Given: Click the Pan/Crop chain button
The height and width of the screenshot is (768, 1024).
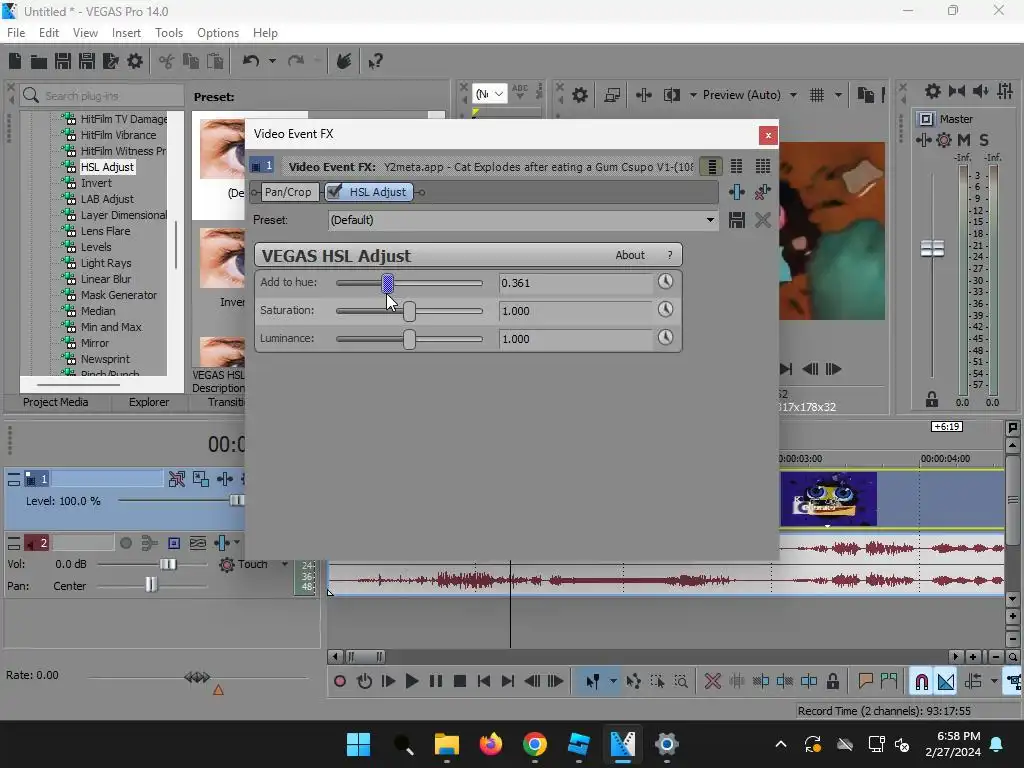Looking at the screenshot, I should pos(288,192).
